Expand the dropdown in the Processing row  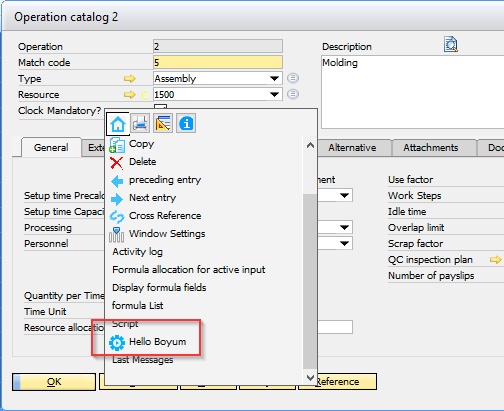[x=344, y=228]
